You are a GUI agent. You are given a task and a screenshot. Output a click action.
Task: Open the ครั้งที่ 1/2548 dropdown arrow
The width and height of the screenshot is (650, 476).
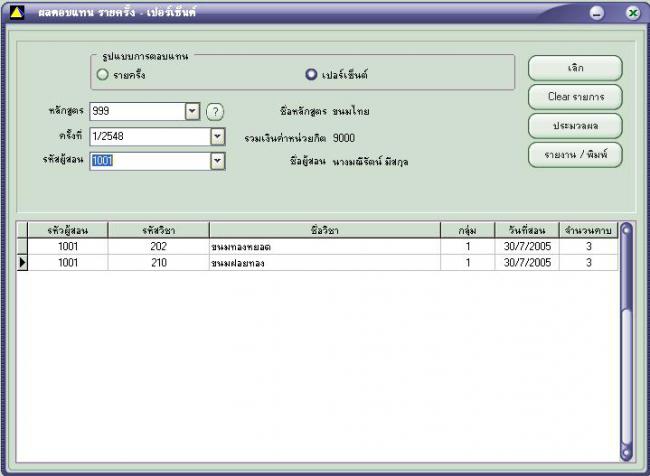(218, 136)
